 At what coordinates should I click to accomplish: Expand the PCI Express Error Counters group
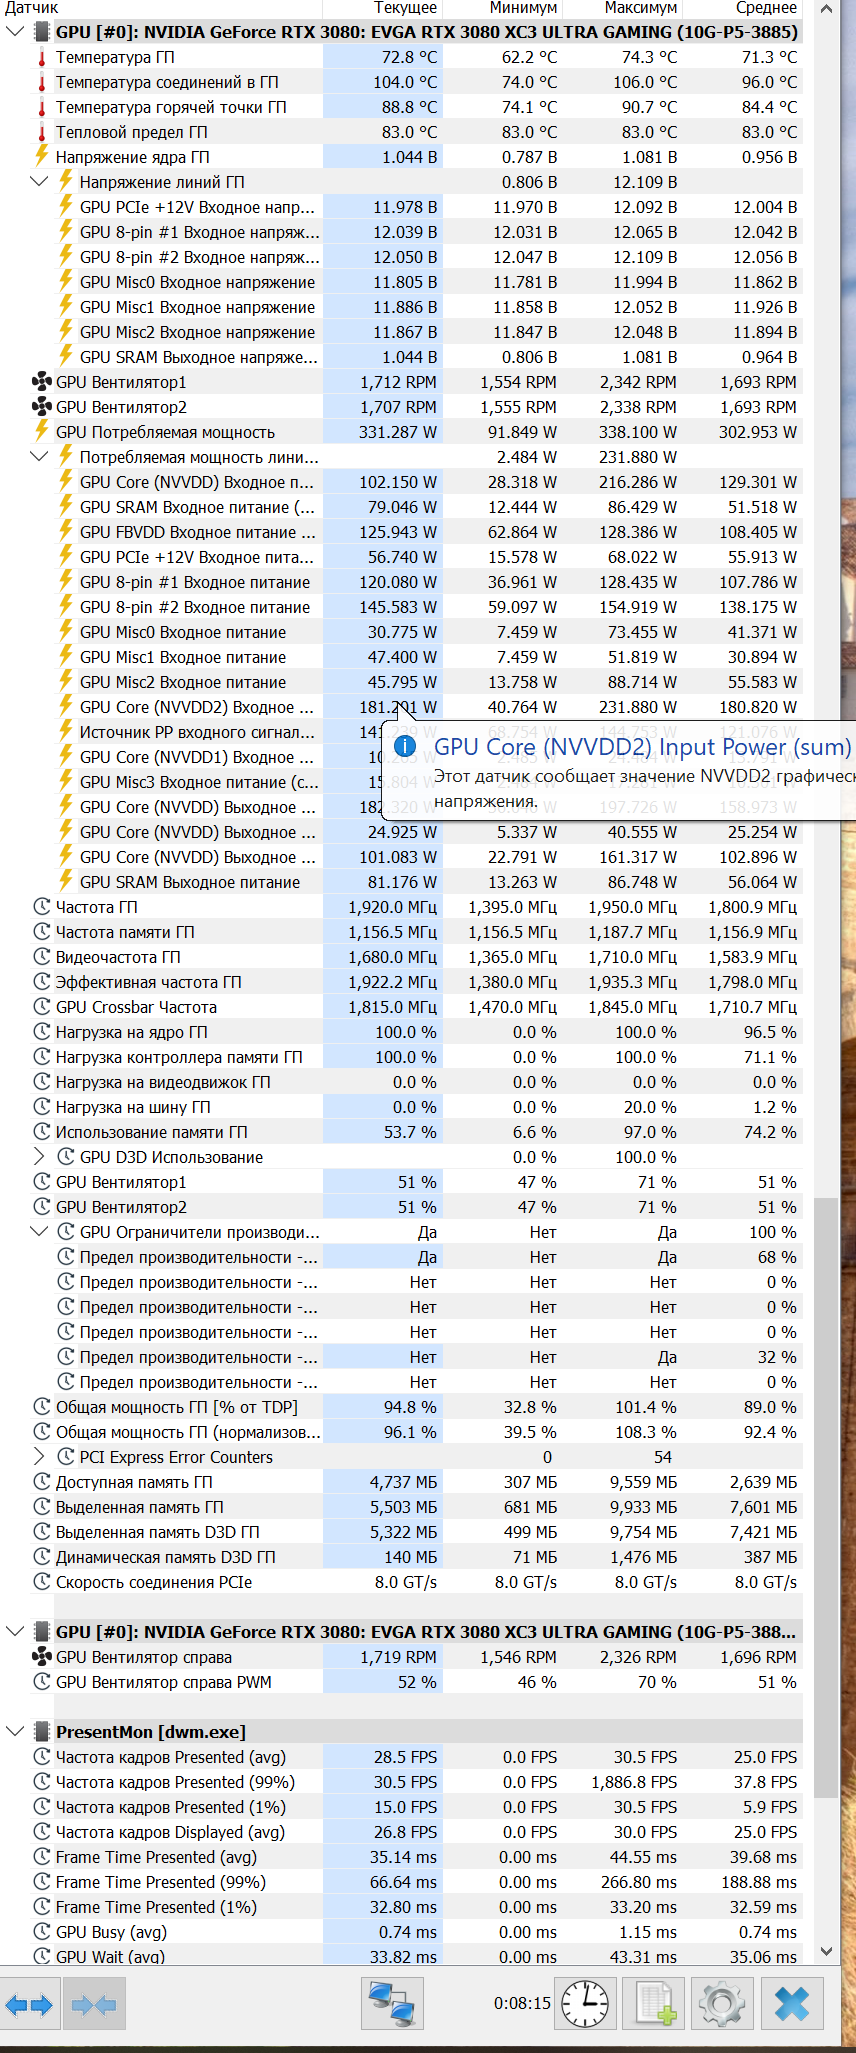pyautogui.click(x=39, y=1457)
